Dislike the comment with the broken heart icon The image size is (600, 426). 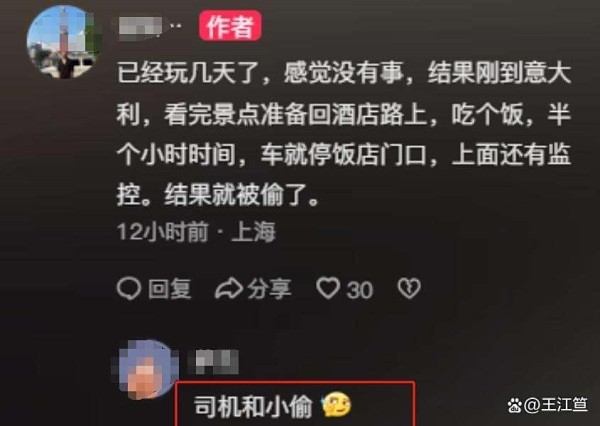(409, 288)
